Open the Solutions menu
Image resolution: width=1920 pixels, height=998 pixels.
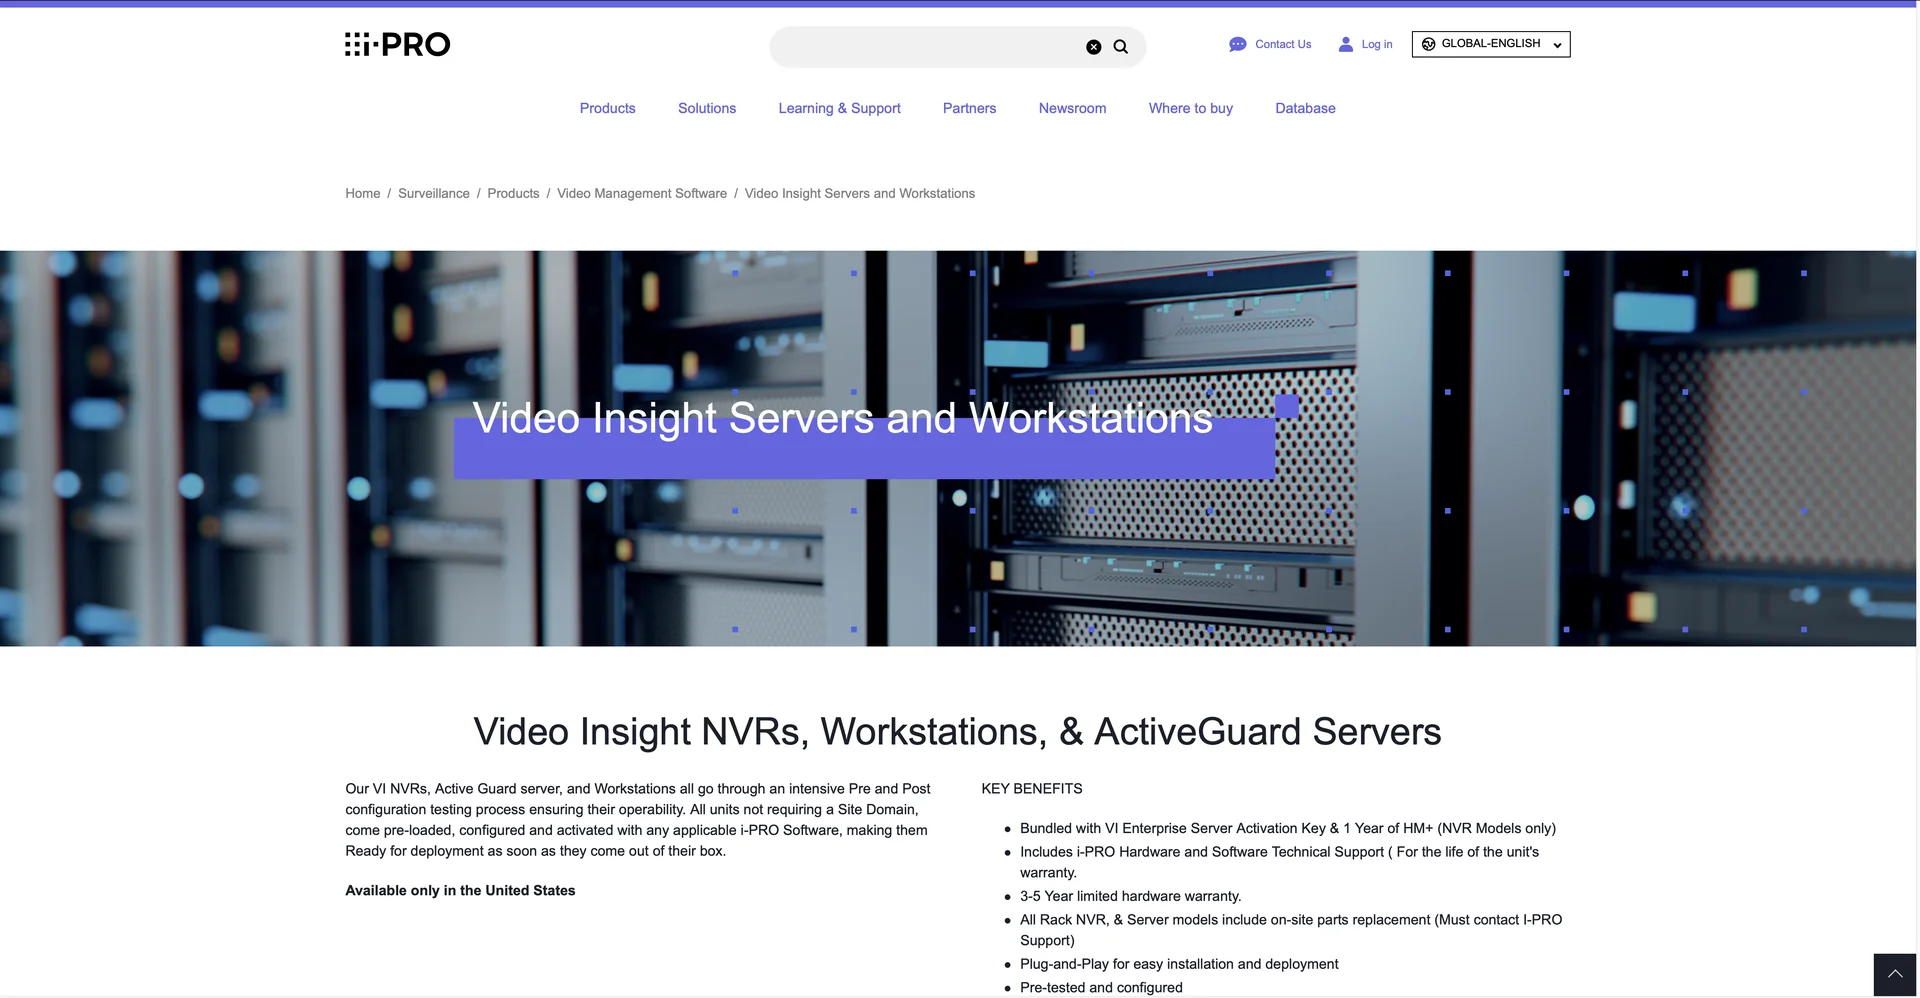tap(707, 108)
